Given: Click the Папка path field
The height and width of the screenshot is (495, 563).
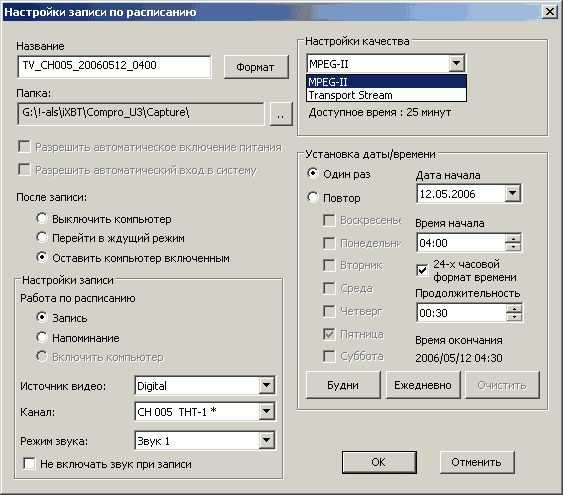Looking at the screenshot, I should (140, 114).
